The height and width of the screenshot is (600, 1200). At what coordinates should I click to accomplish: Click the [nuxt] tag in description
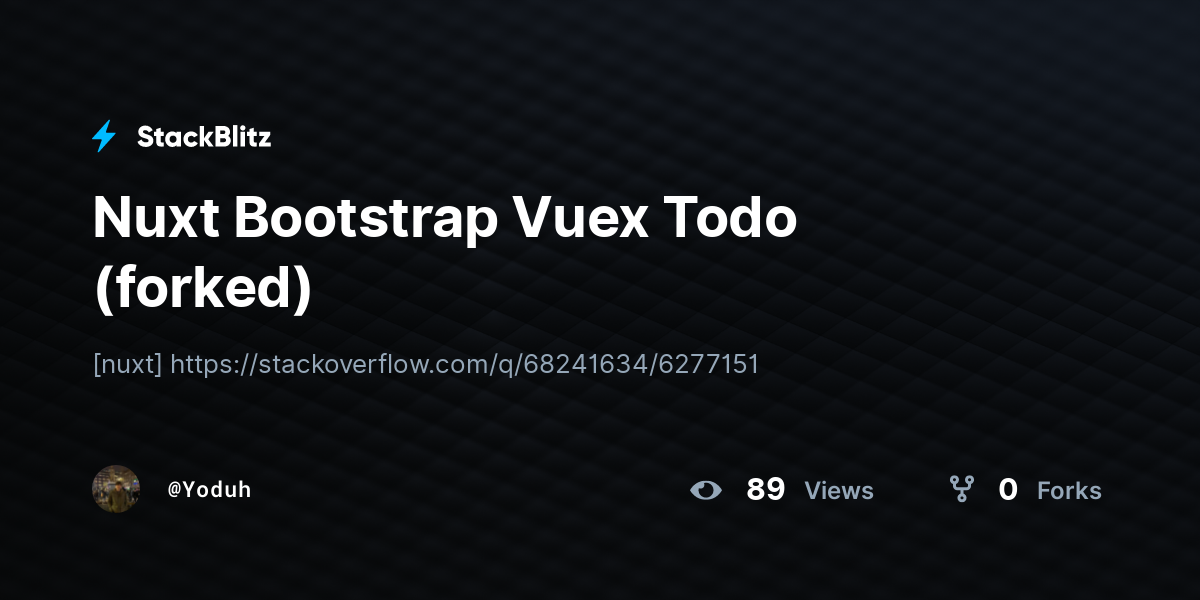pyautogui.click(x=127, y=364)
